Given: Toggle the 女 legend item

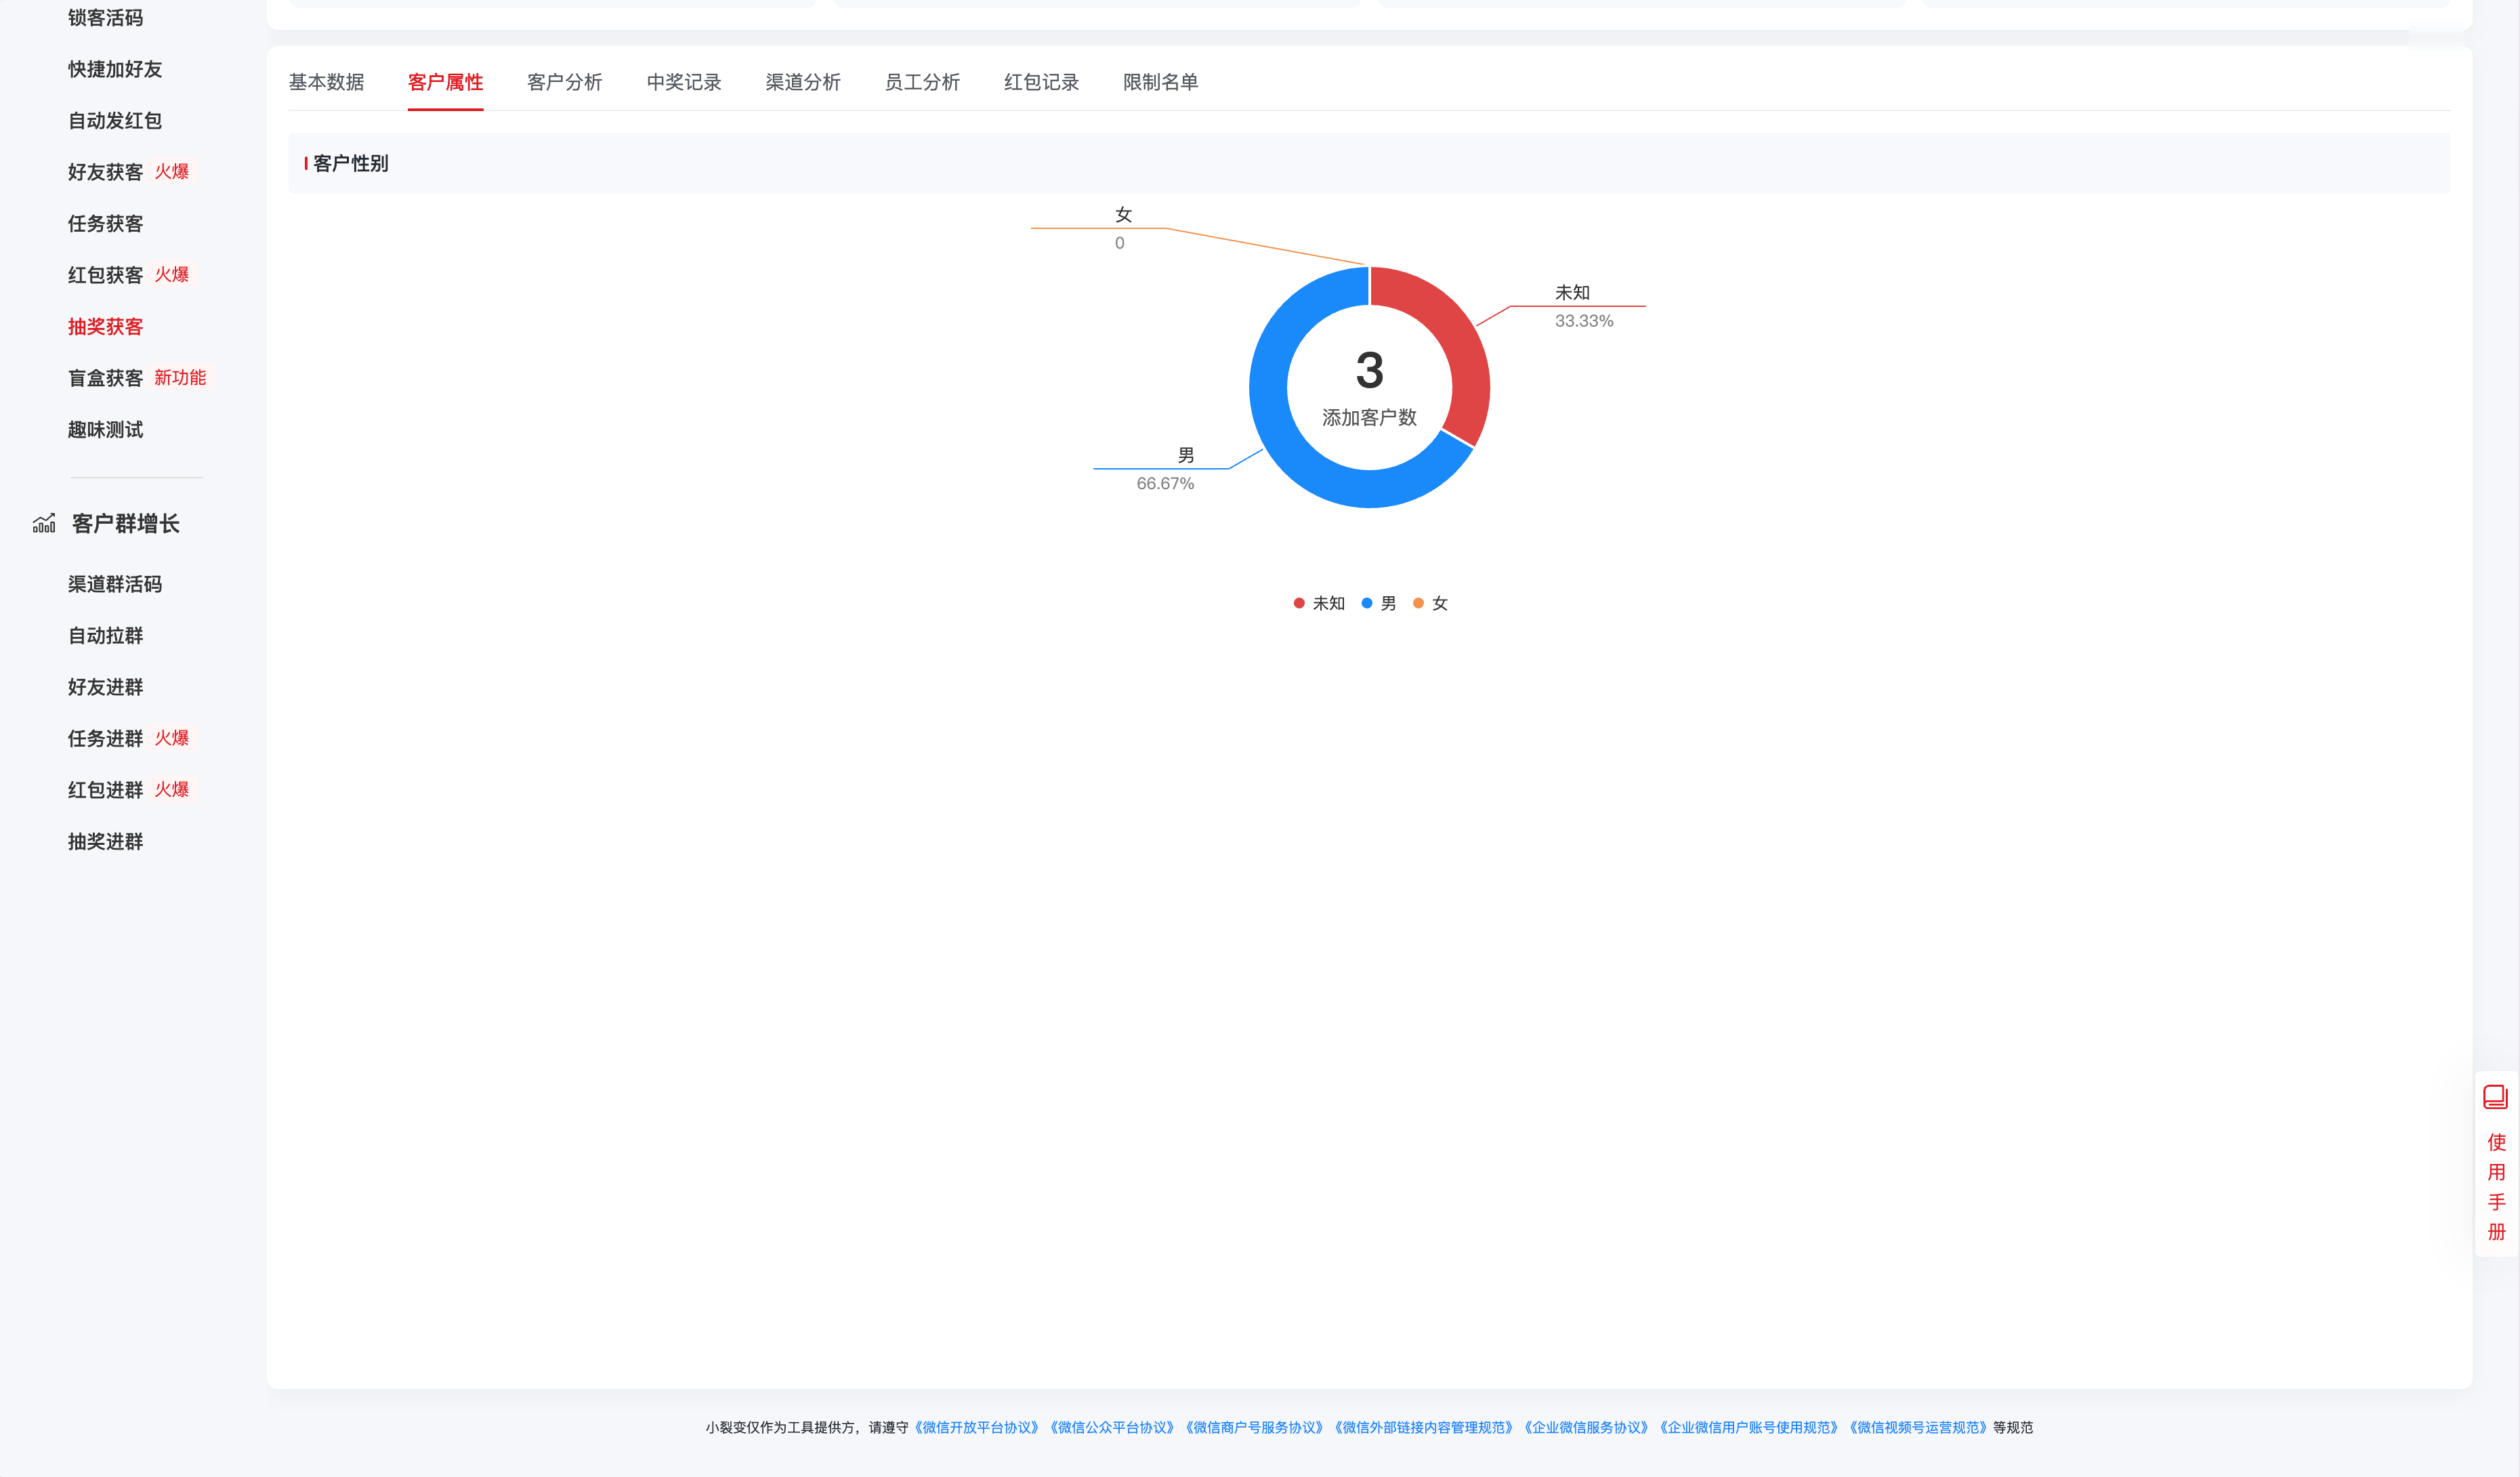Looking at the screenshot, I should pyautogui.click(x=1432, y=603).
